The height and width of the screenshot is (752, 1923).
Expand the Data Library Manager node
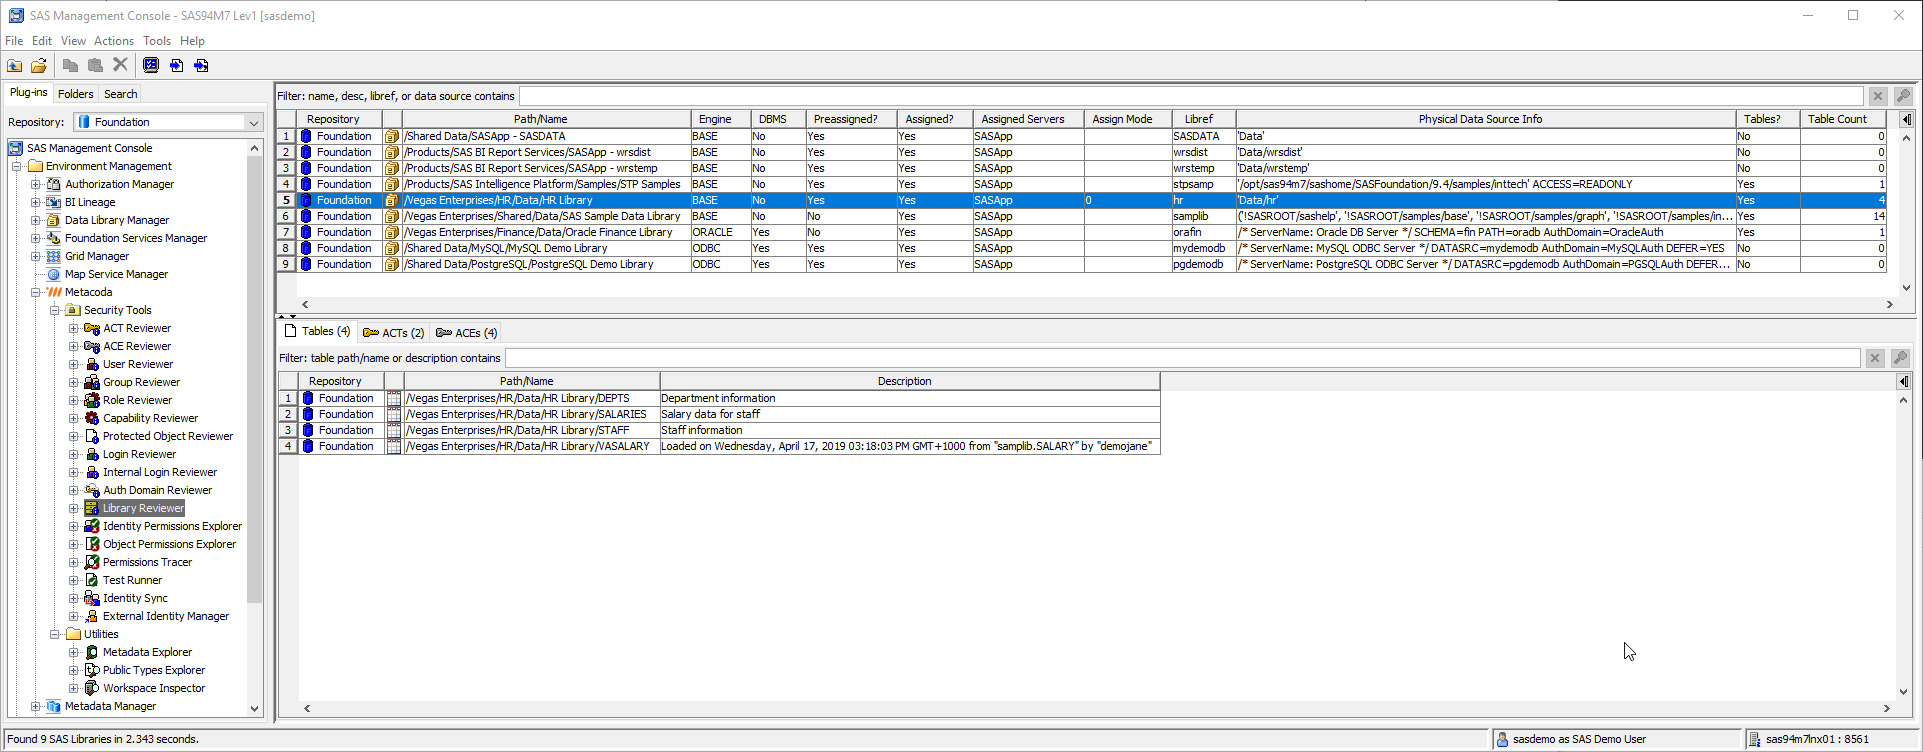coord(36,220)
